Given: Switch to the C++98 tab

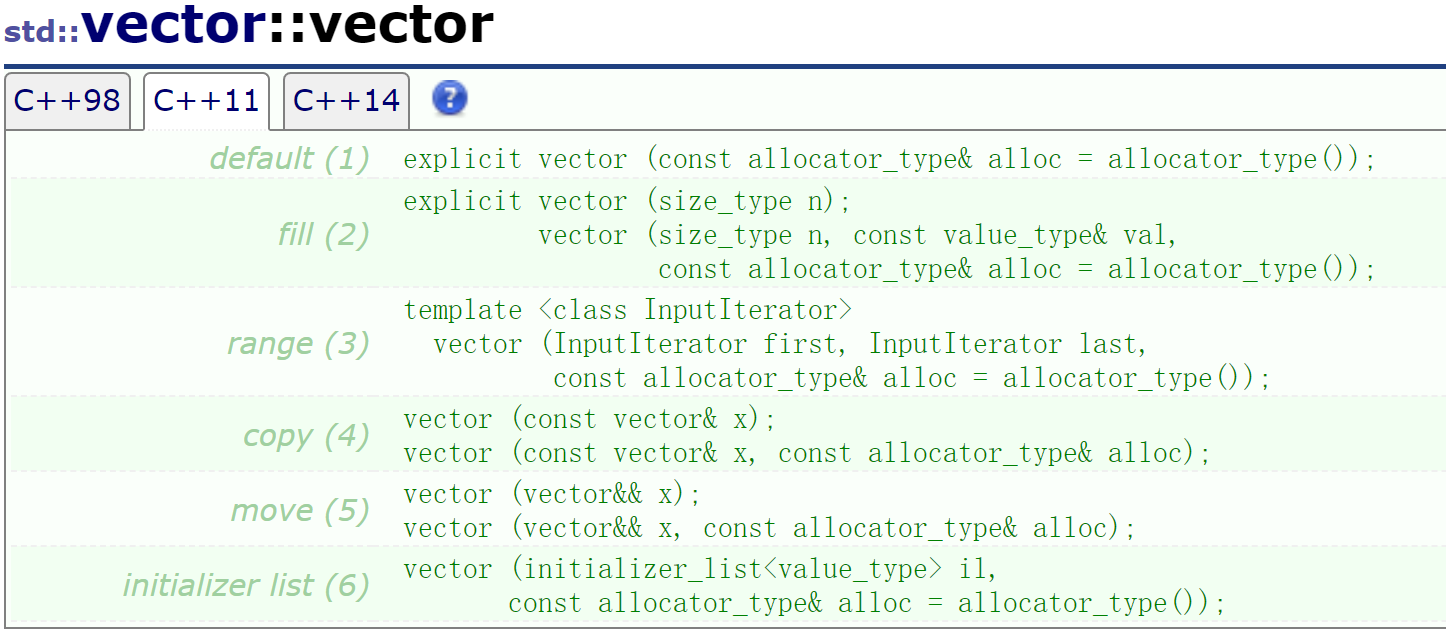Looking at the screenshot, I should click(x=67, y=100).
